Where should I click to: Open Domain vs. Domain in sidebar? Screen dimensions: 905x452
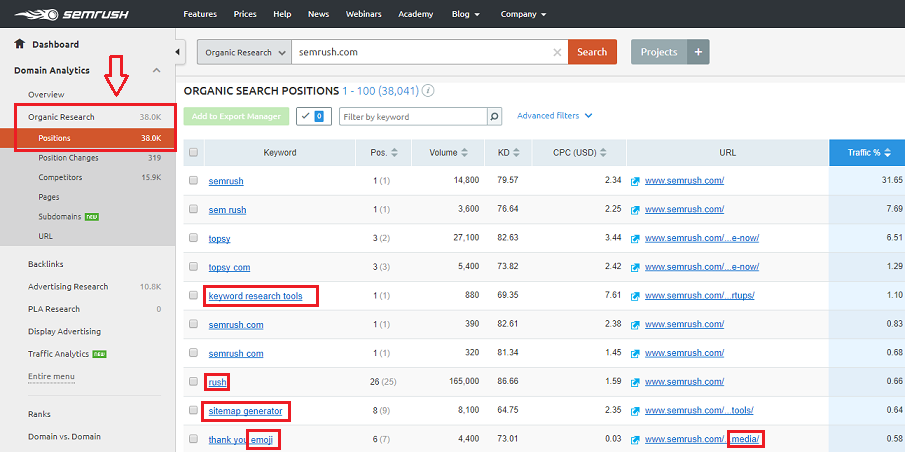pos(64,436)
